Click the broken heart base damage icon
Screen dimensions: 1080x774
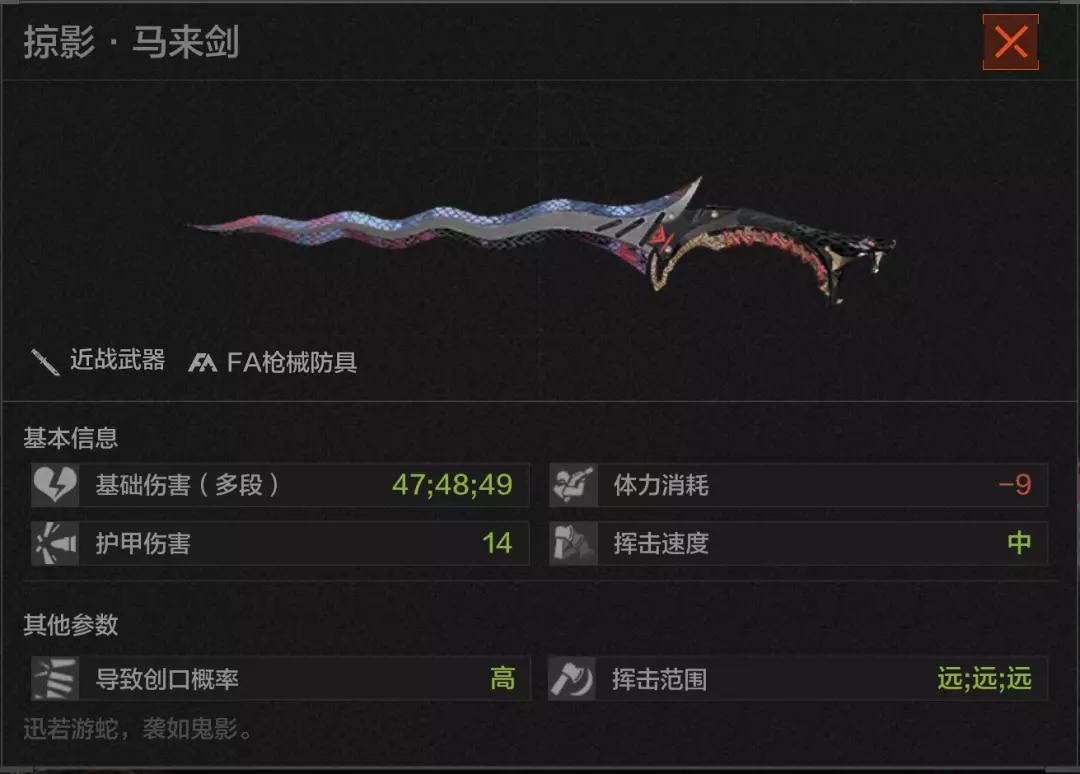coord(55,485)
